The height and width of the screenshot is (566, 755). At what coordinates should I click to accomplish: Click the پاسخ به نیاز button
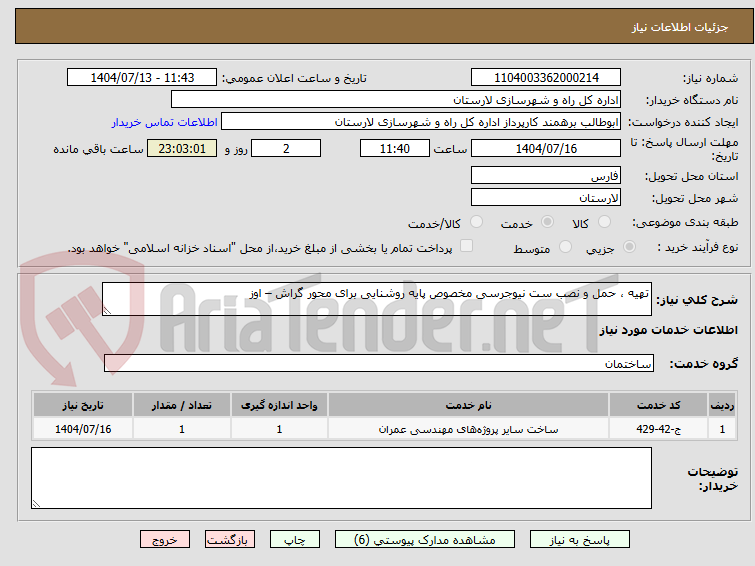tap(580, 540)
